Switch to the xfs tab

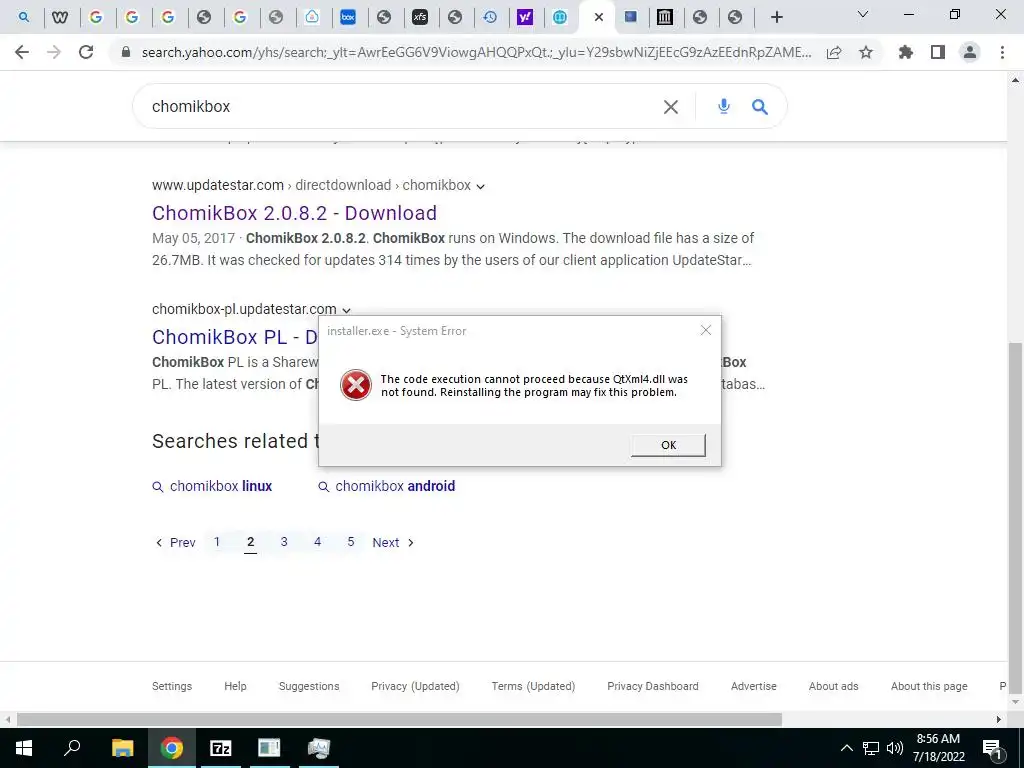click(x=420, y=17)
